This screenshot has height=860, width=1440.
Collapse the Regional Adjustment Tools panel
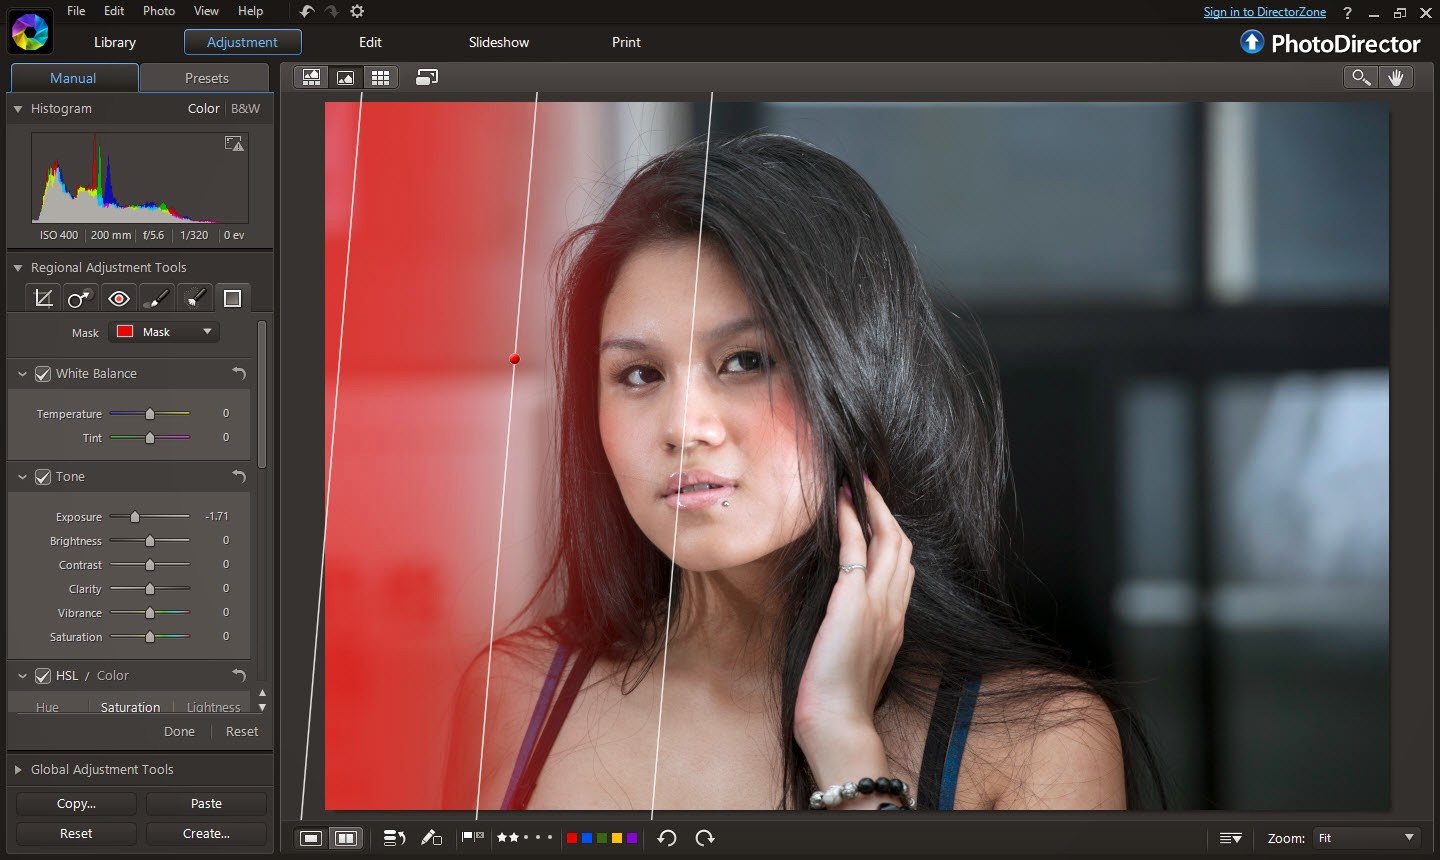coord(18,267)
